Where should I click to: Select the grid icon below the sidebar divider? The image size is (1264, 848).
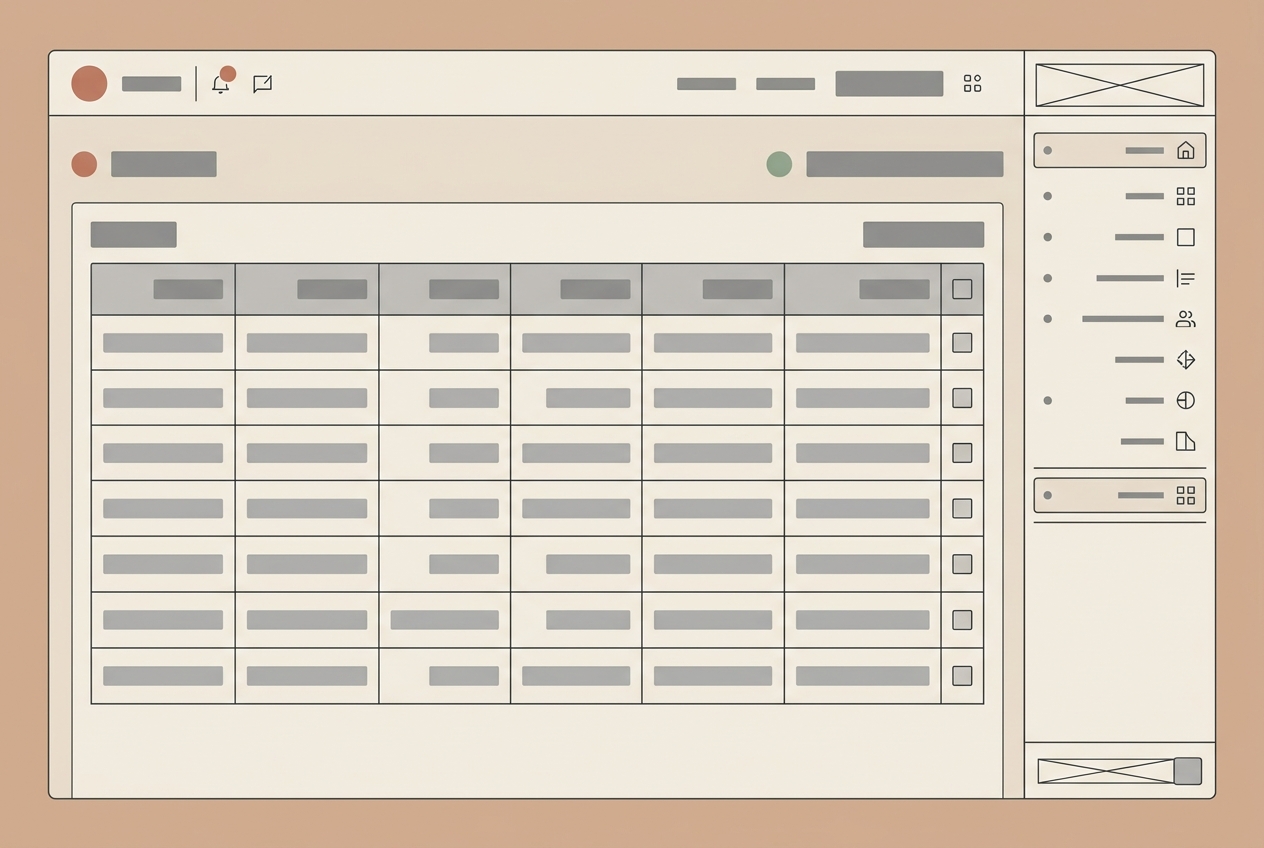point(1185,495)
